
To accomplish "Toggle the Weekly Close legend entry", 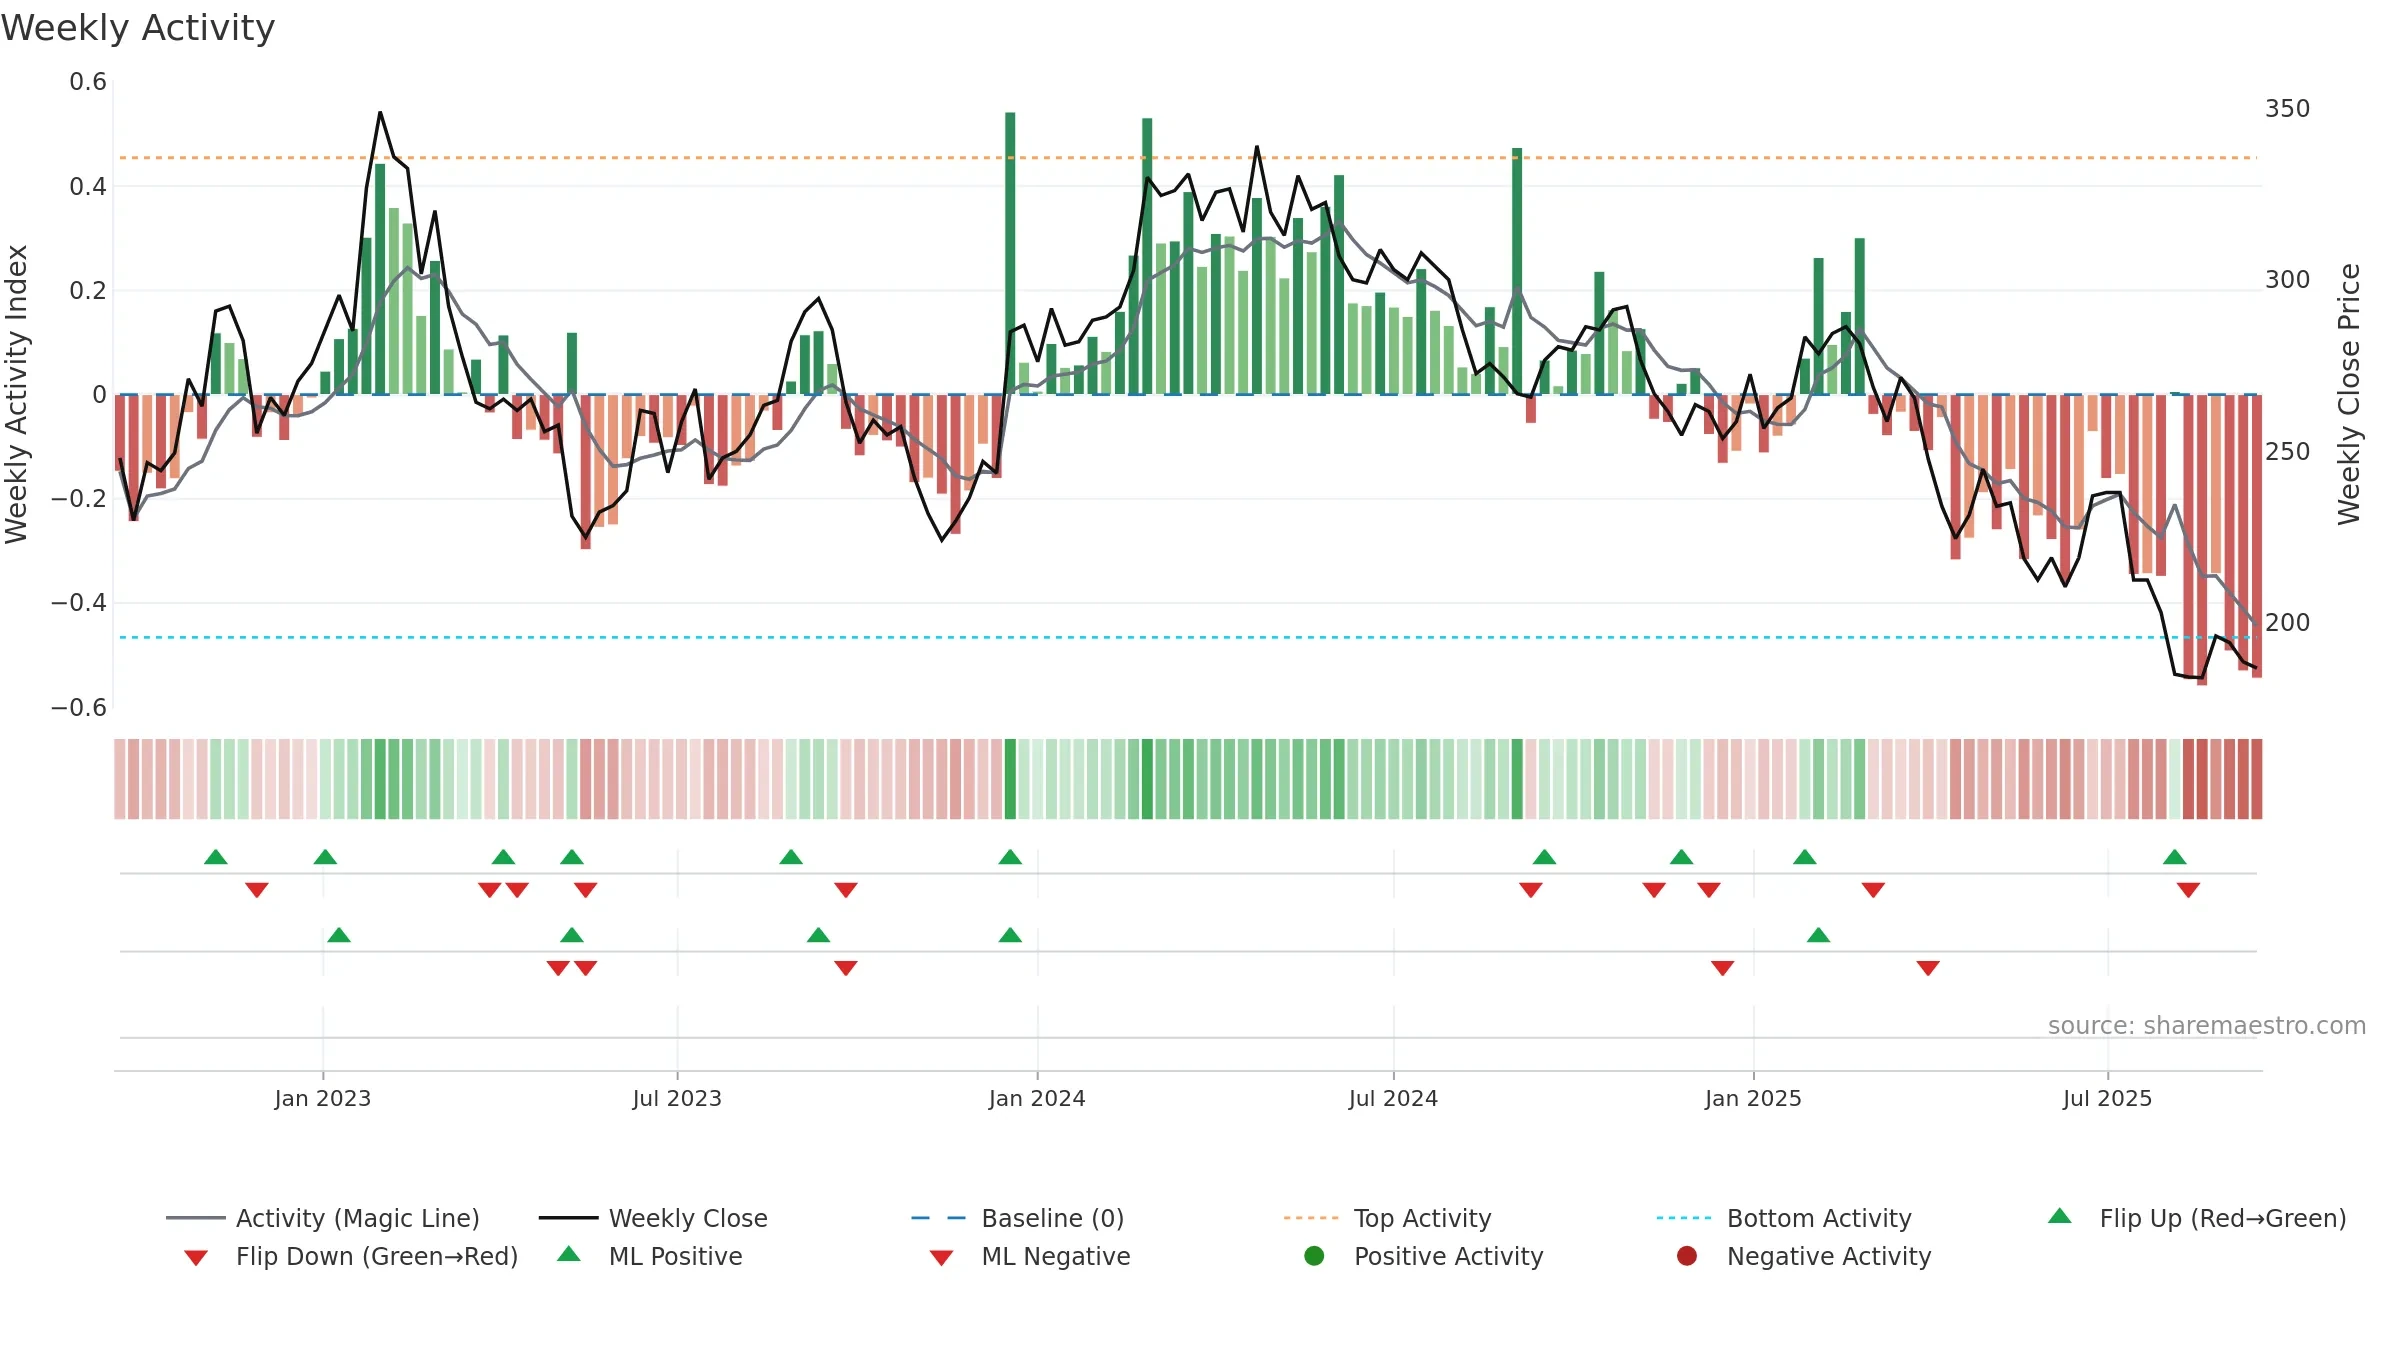I will click(653, 1218).
